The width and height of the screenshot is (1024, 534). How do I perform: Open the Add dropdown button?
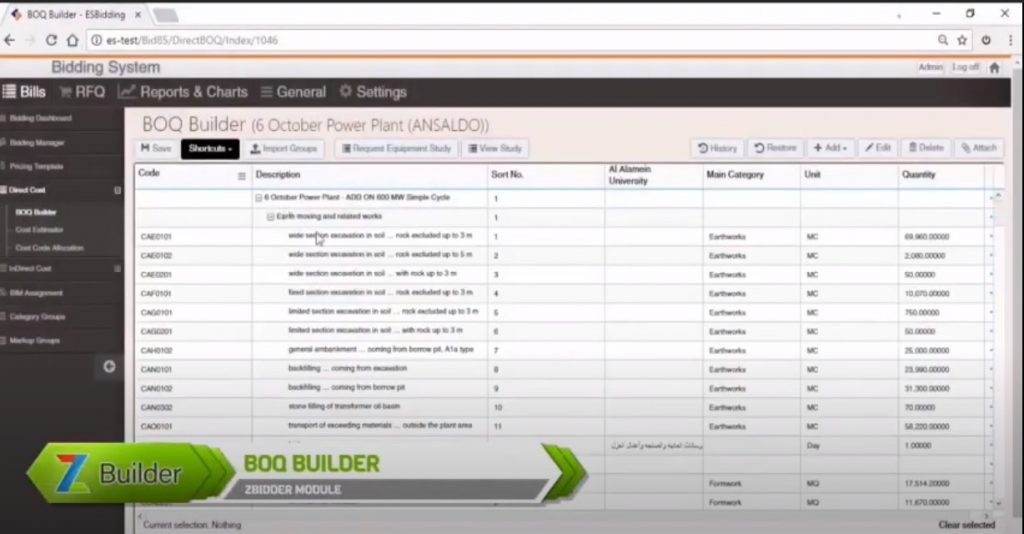click(830, 148)
